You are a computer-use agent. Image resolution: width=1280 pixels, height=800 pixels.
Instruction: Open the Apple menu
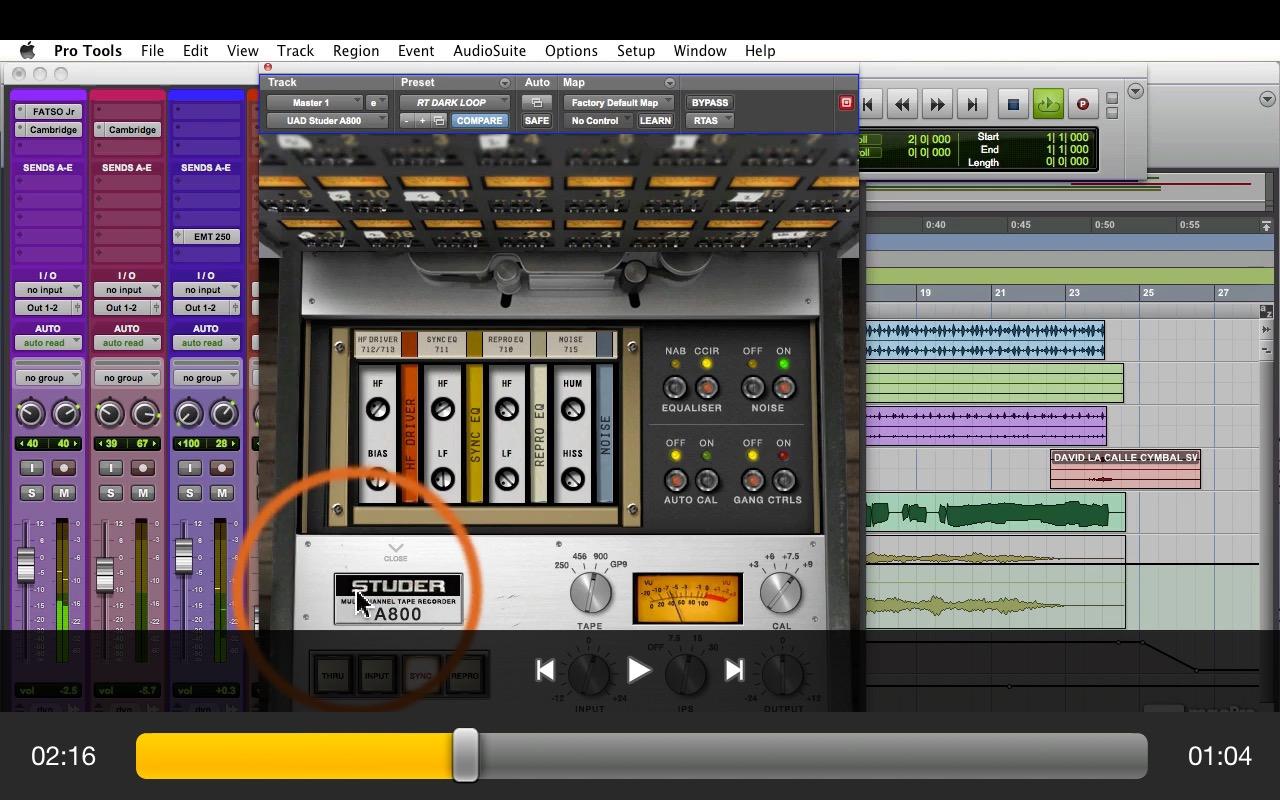pyautogui.click(x=27, y=51)
